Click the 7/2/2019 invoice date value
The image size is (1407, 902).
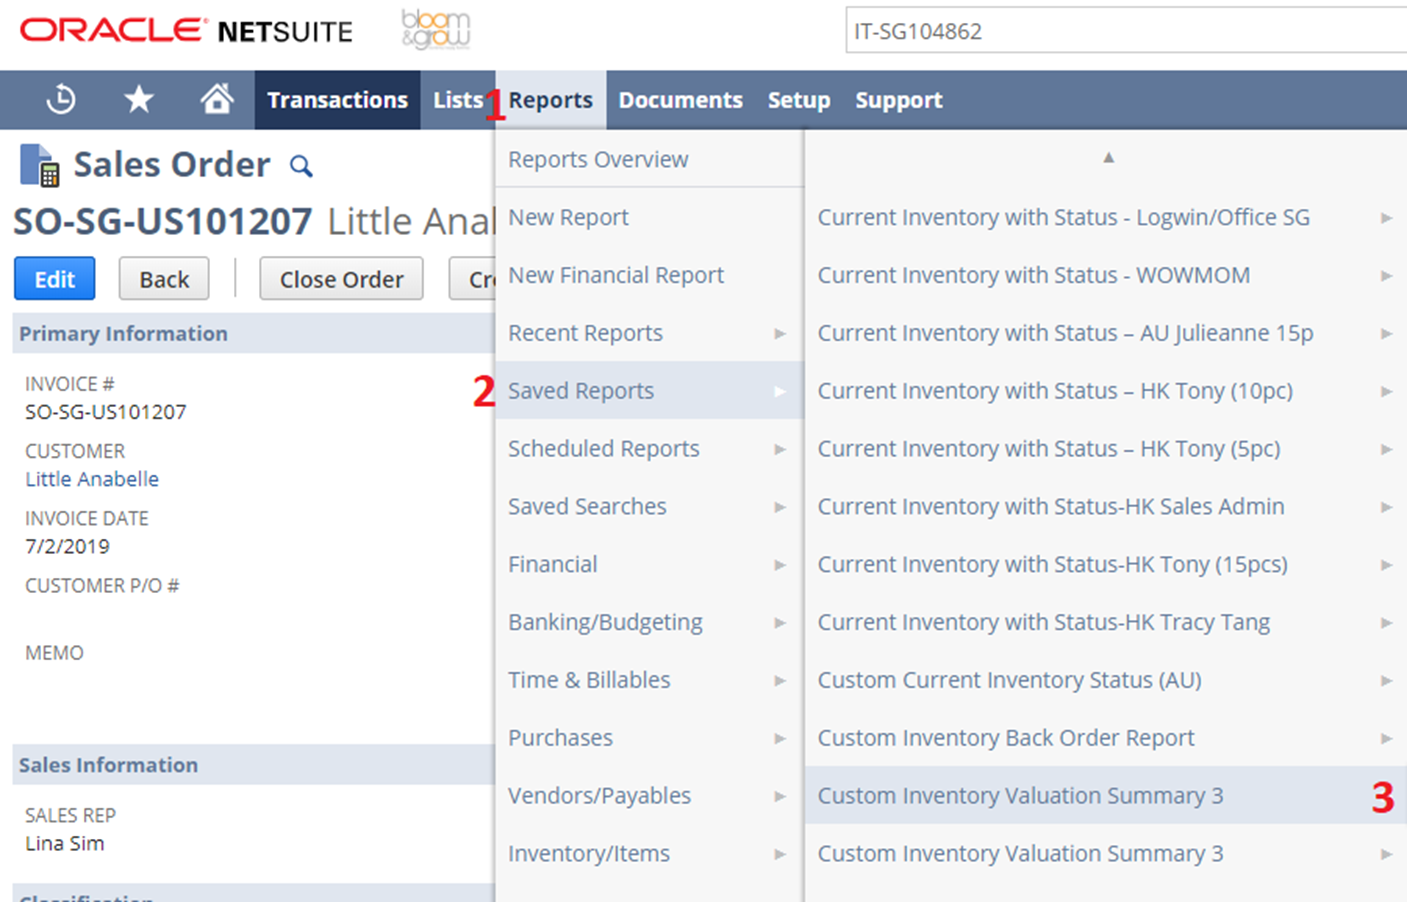[68, 547]
